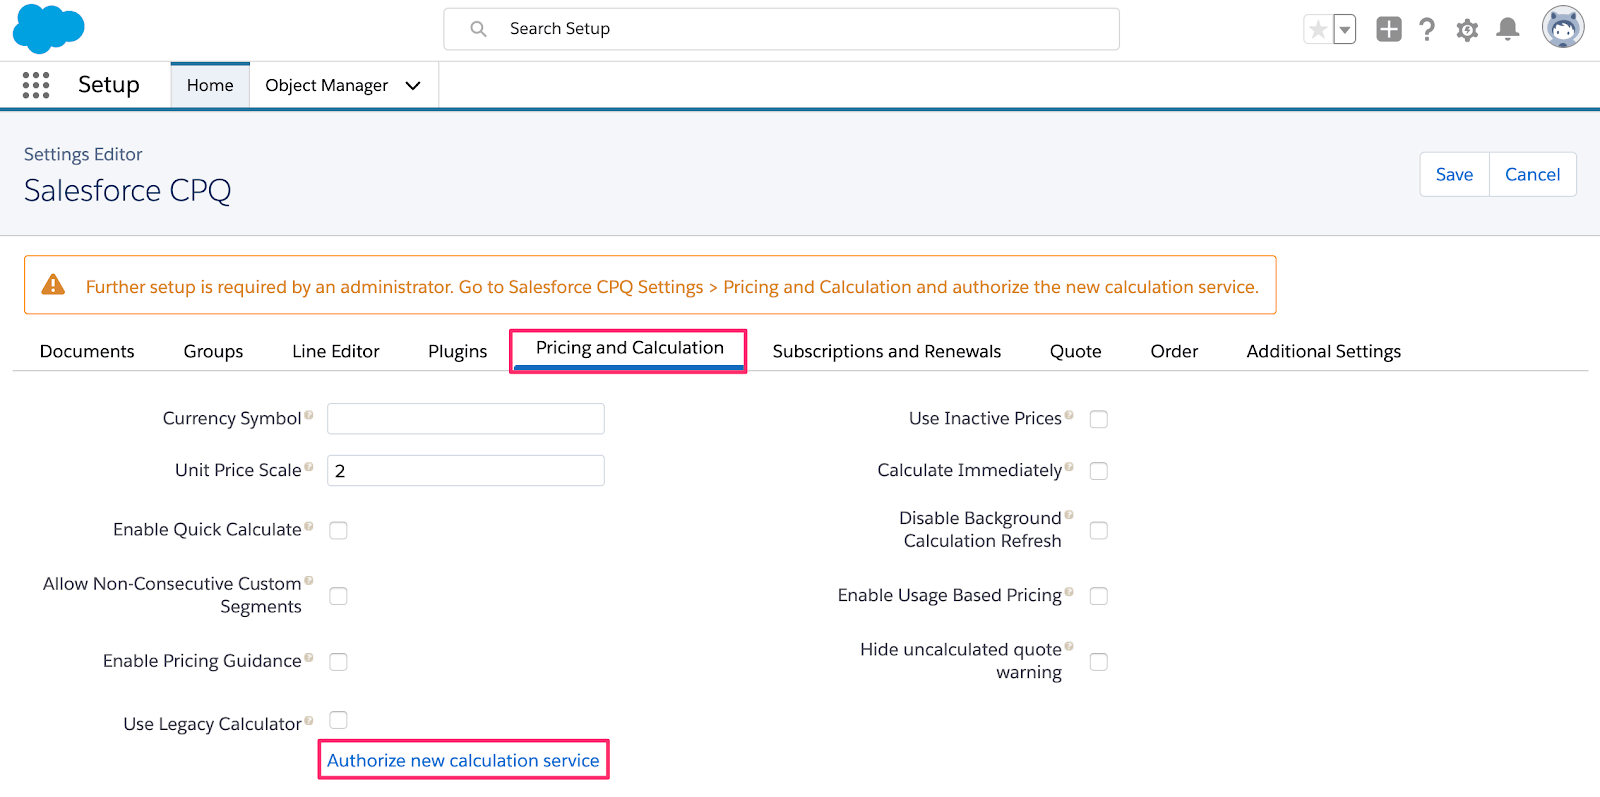
Task: Select the Groups tab
Action: [x=213, y=351]
